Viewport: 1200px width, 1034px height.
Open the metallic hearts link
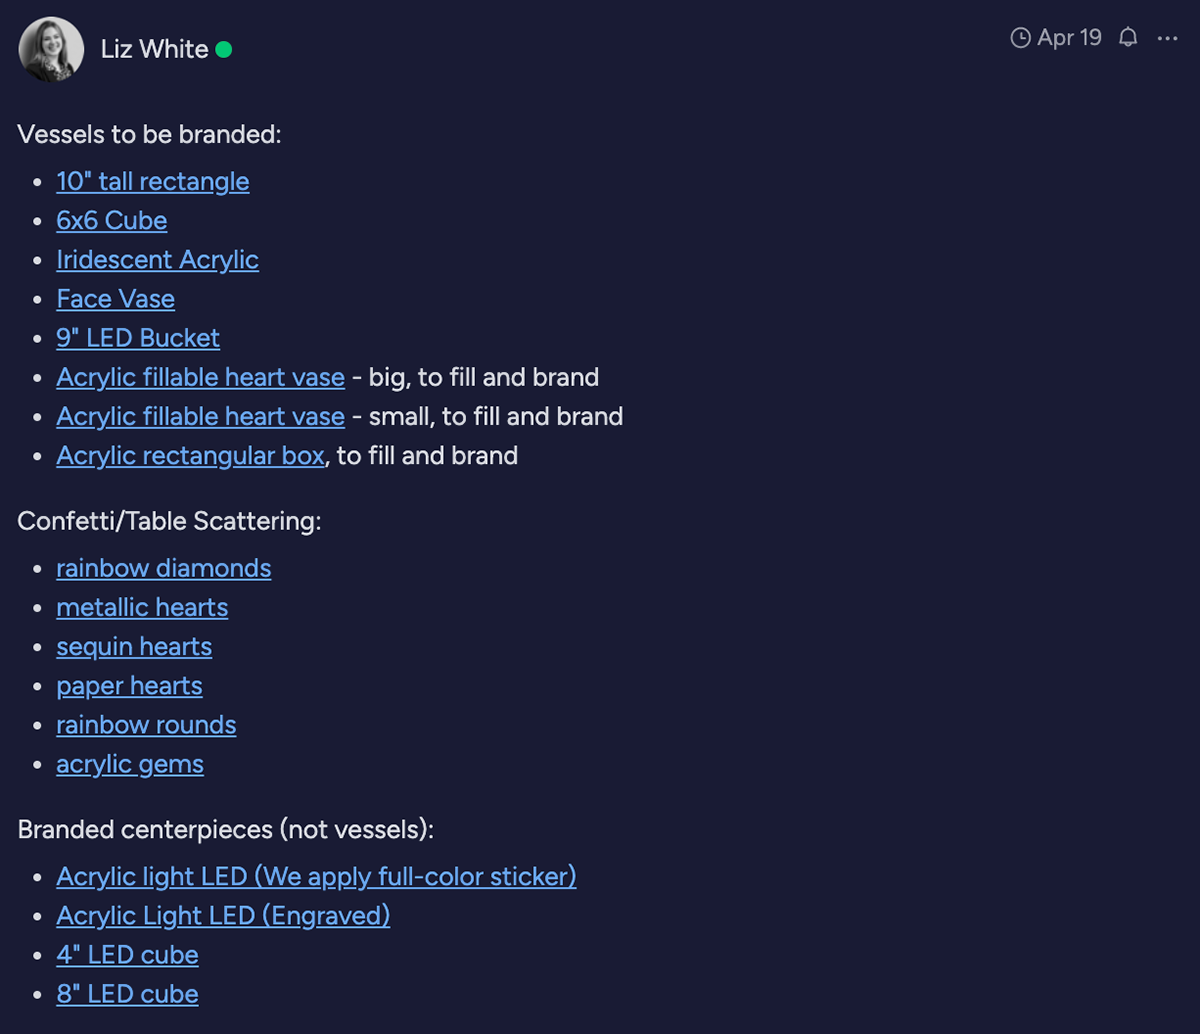(142, 607)
